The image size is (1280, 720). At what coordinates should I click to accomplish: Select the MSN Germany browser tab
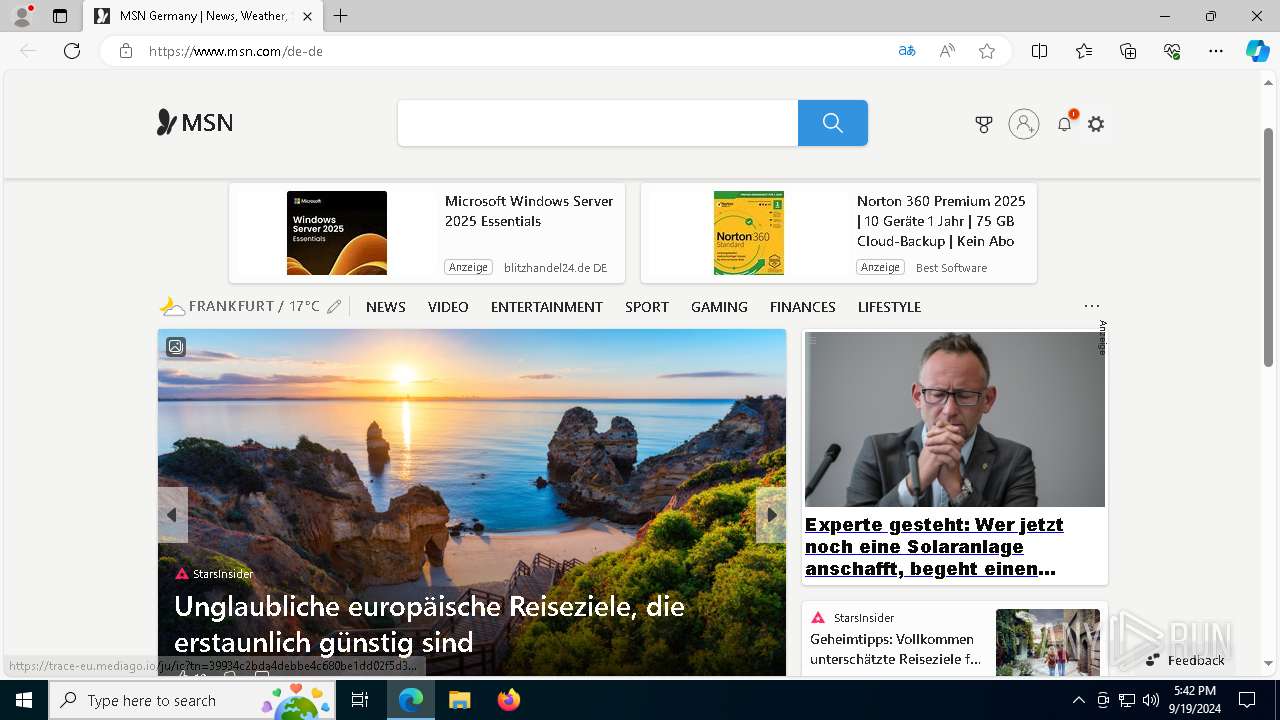point(203,16)
